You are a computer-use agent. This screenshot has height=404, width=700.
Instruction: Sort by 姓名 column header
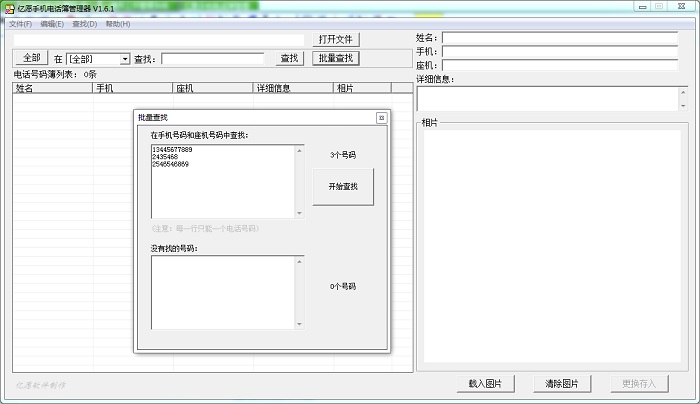click(53, 88)
